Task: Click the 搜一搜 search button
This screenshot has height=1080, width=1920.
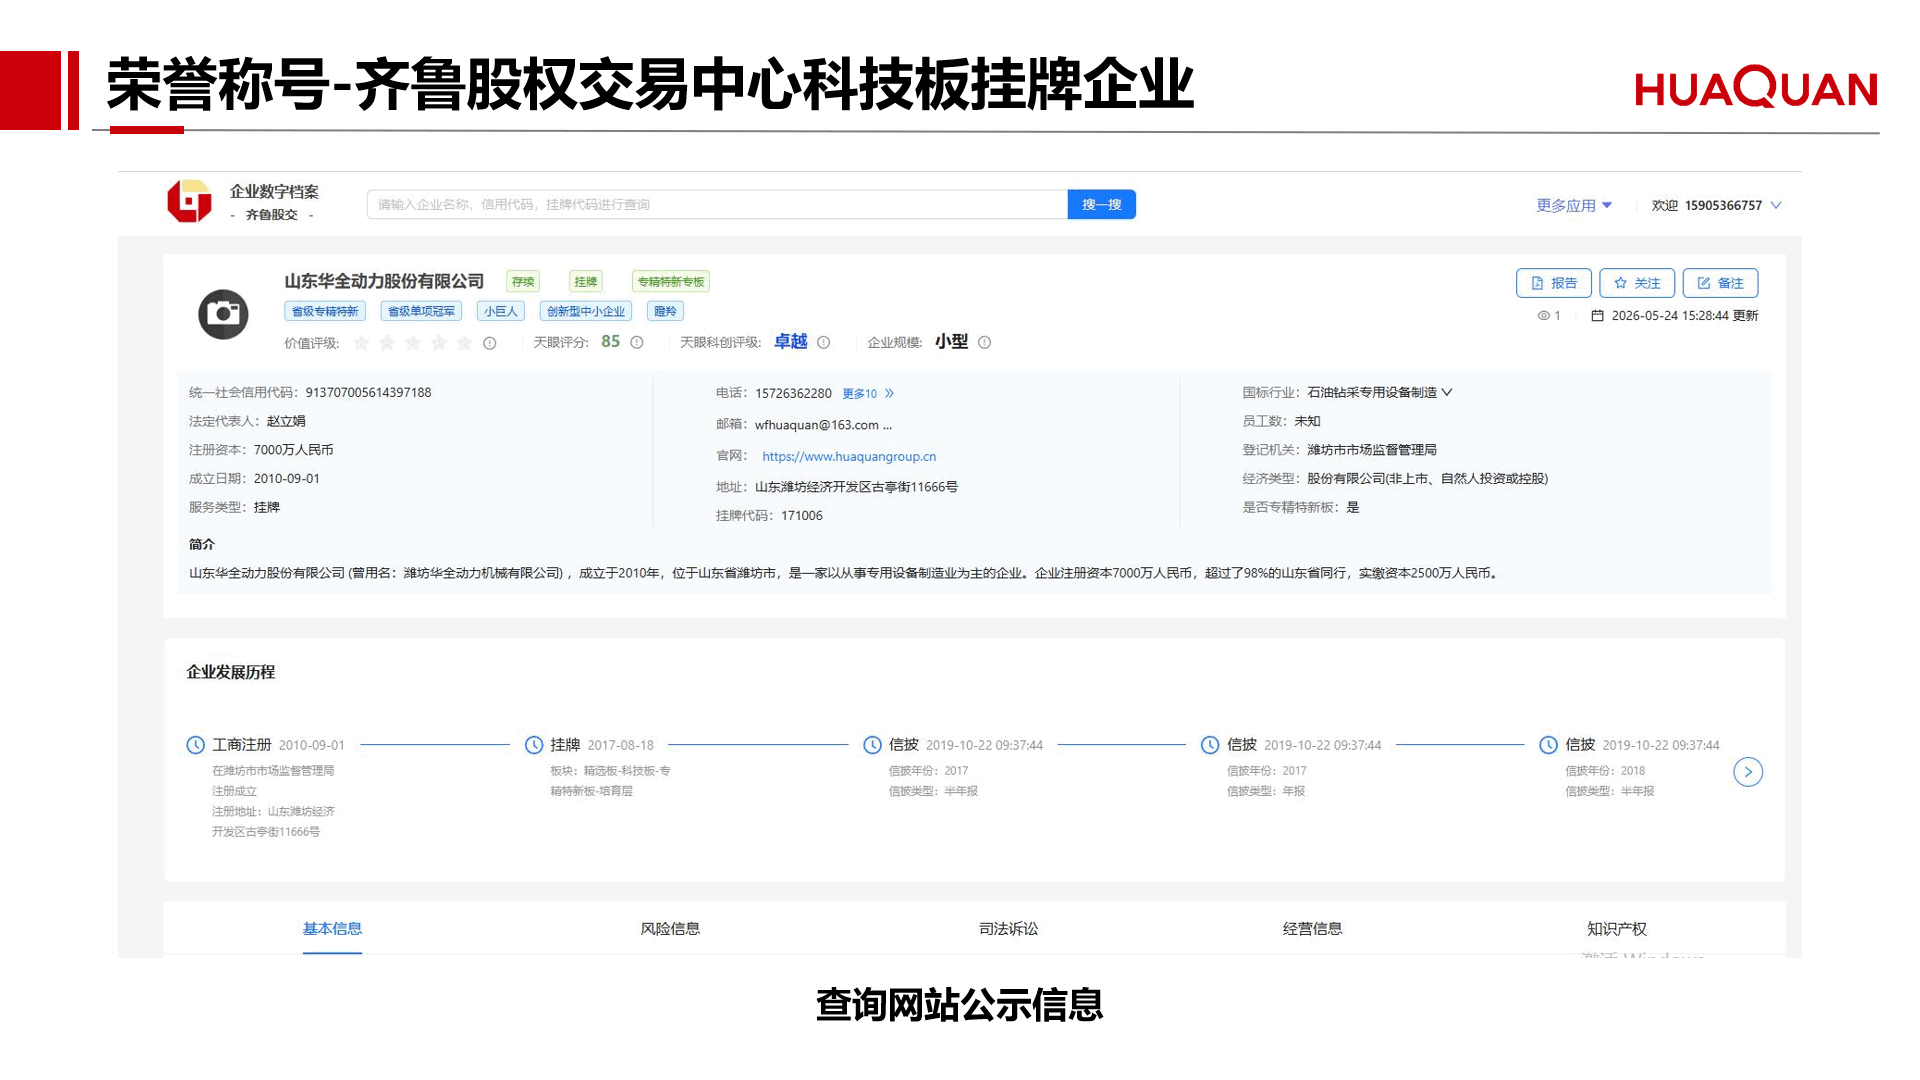Action: point(1101,204)
